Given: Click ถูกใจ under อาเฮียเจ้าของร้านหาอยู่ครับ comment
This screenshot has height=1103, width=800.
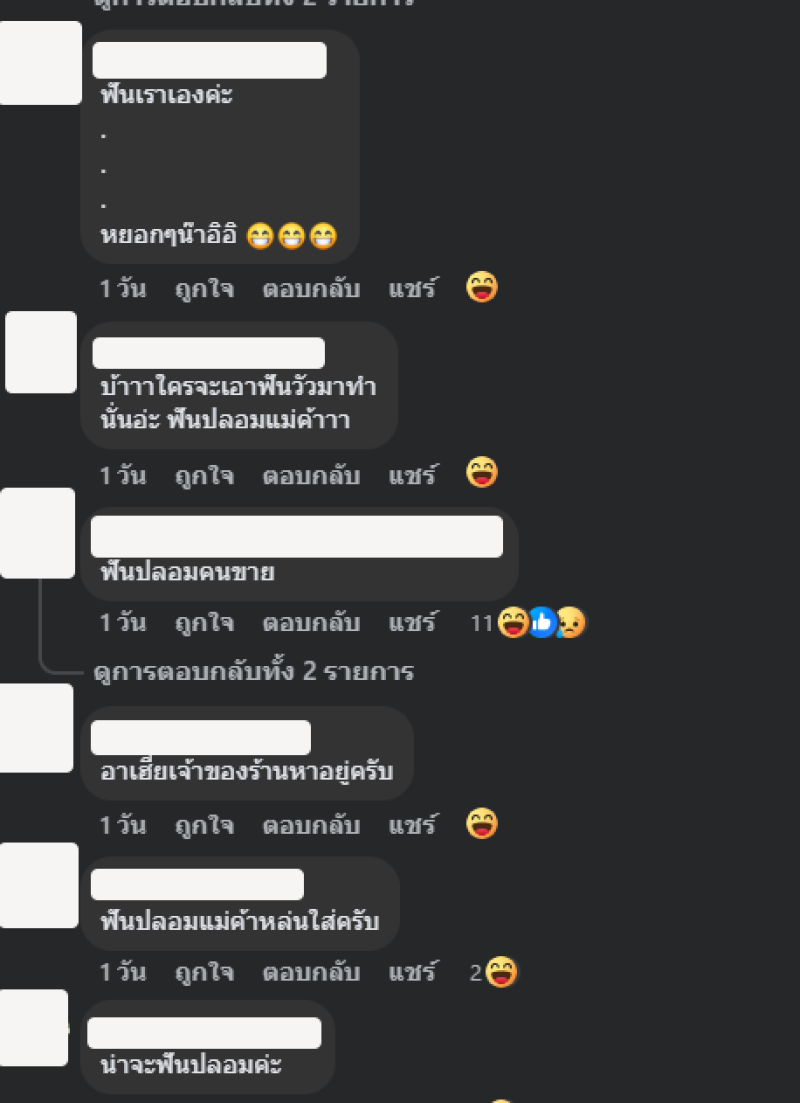Looking at the screenshot, I should [204, 825].
